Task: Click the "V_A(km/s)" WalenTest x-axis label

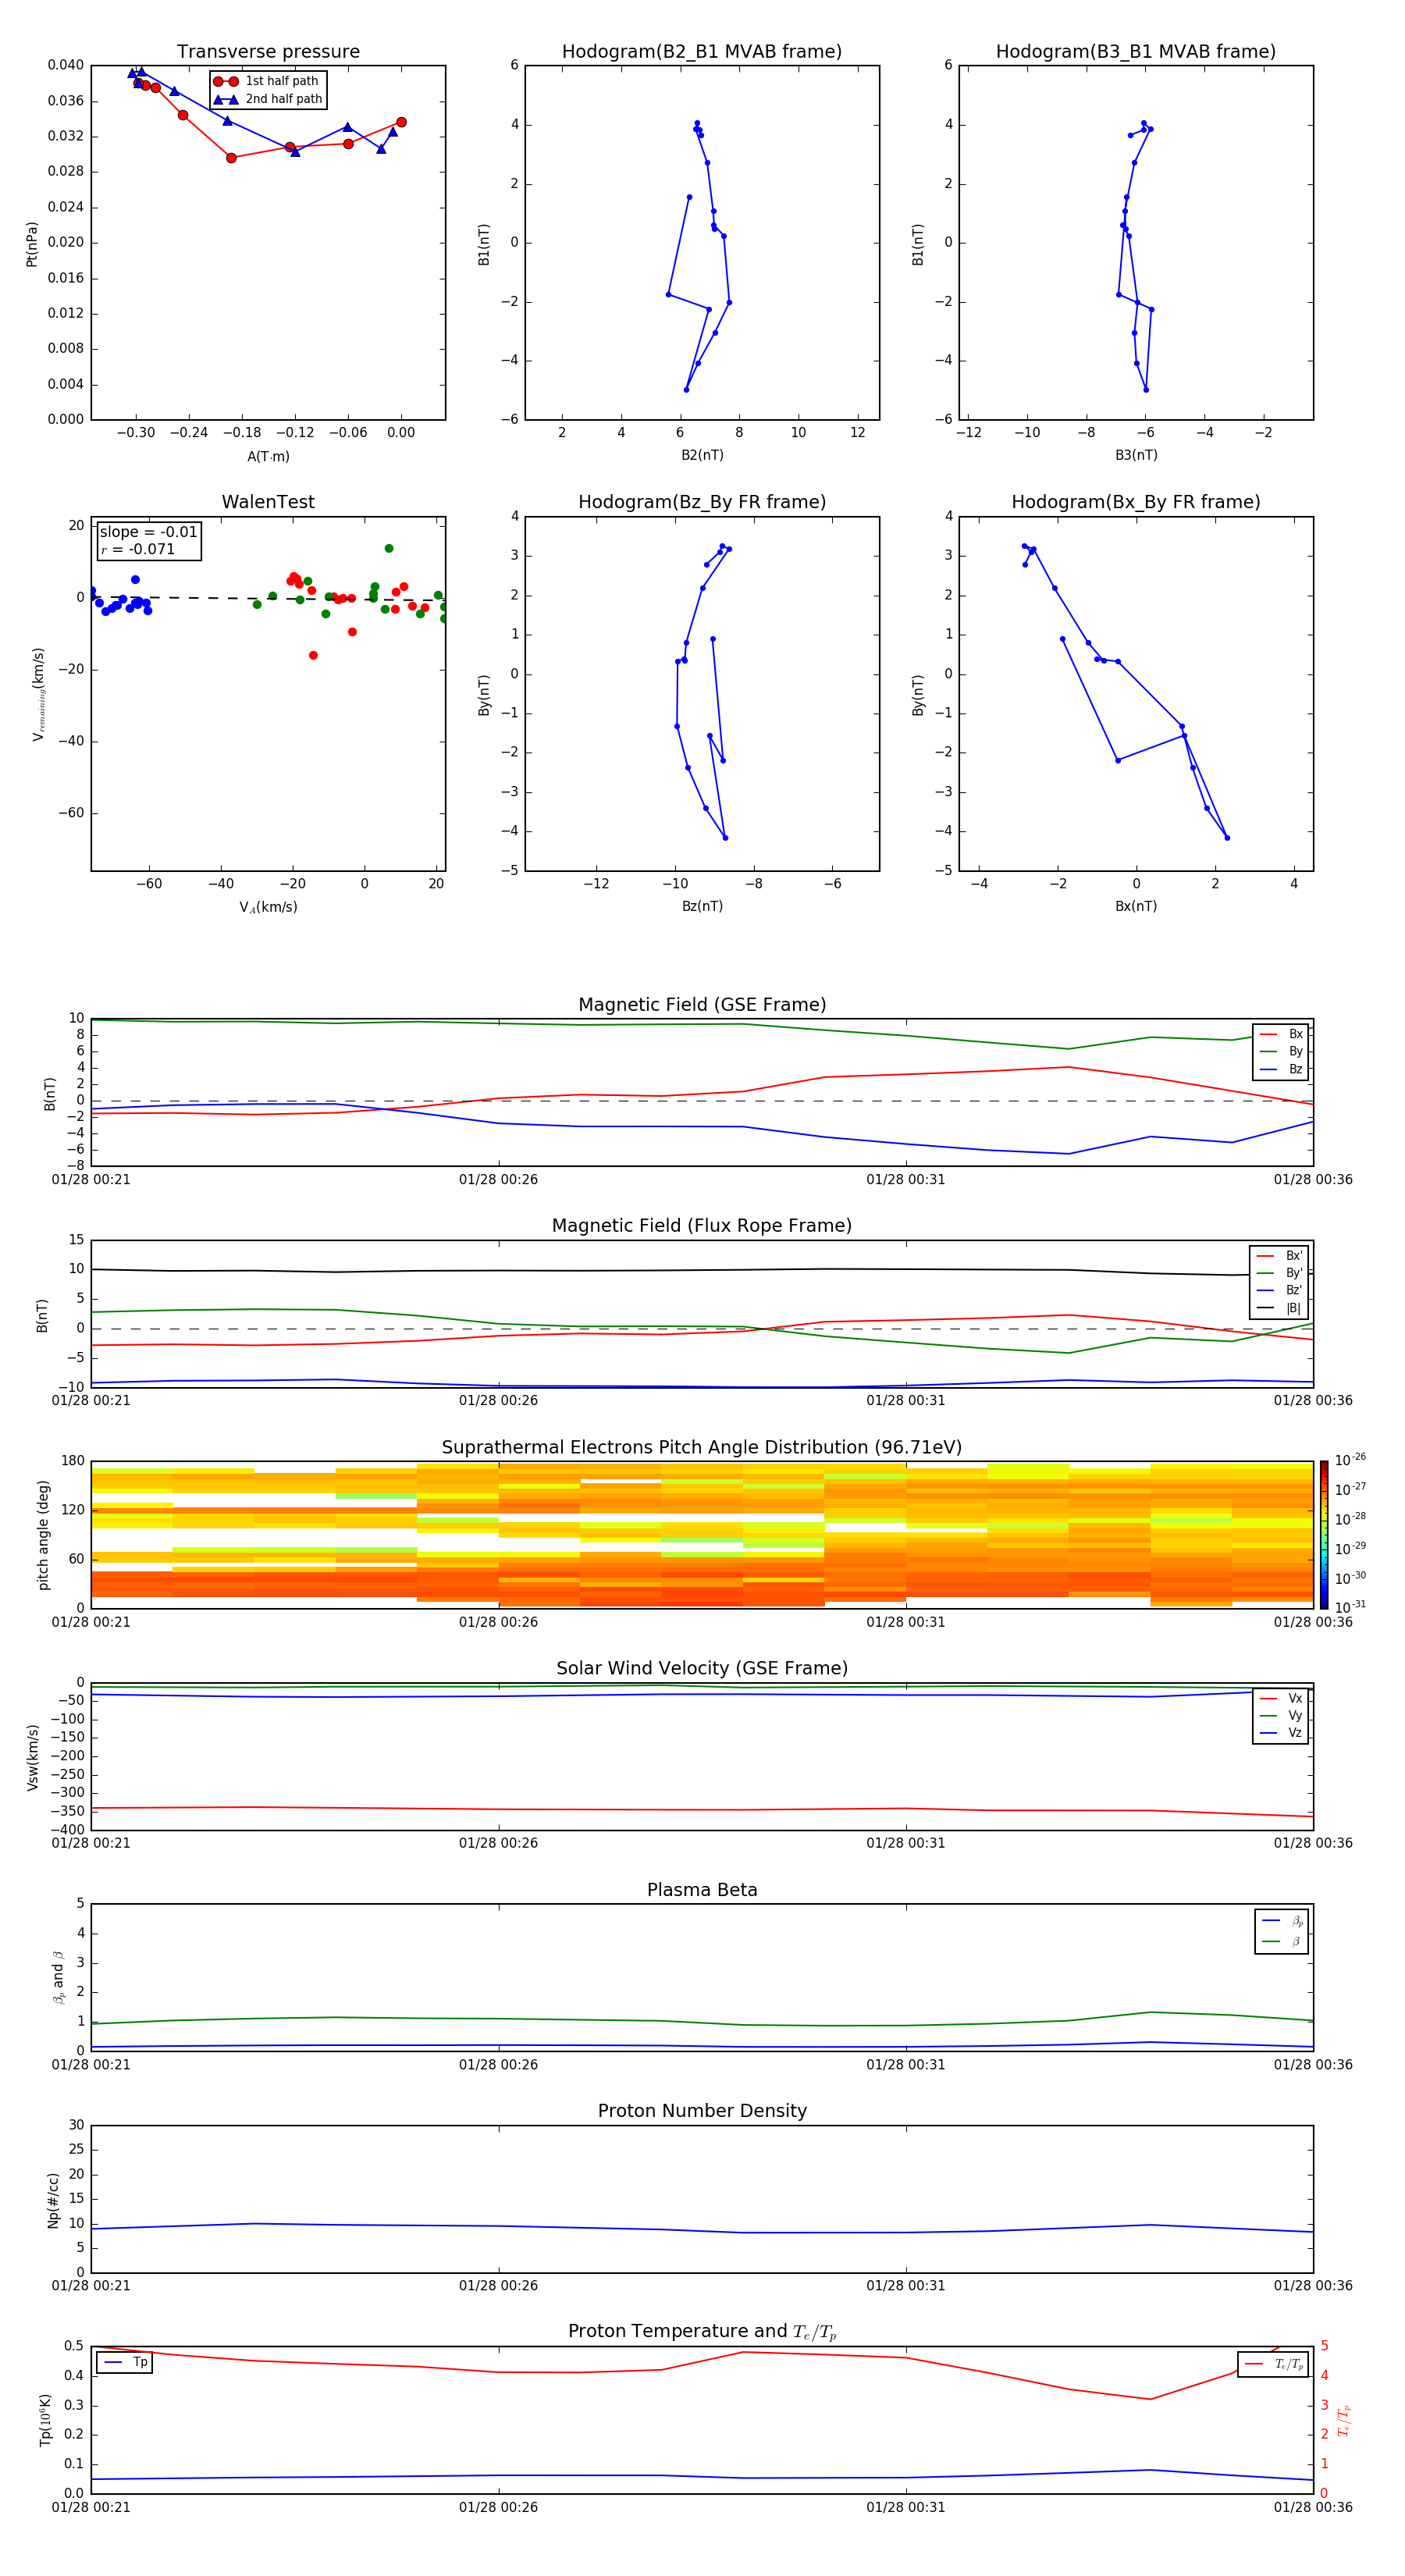Action: 268,907
